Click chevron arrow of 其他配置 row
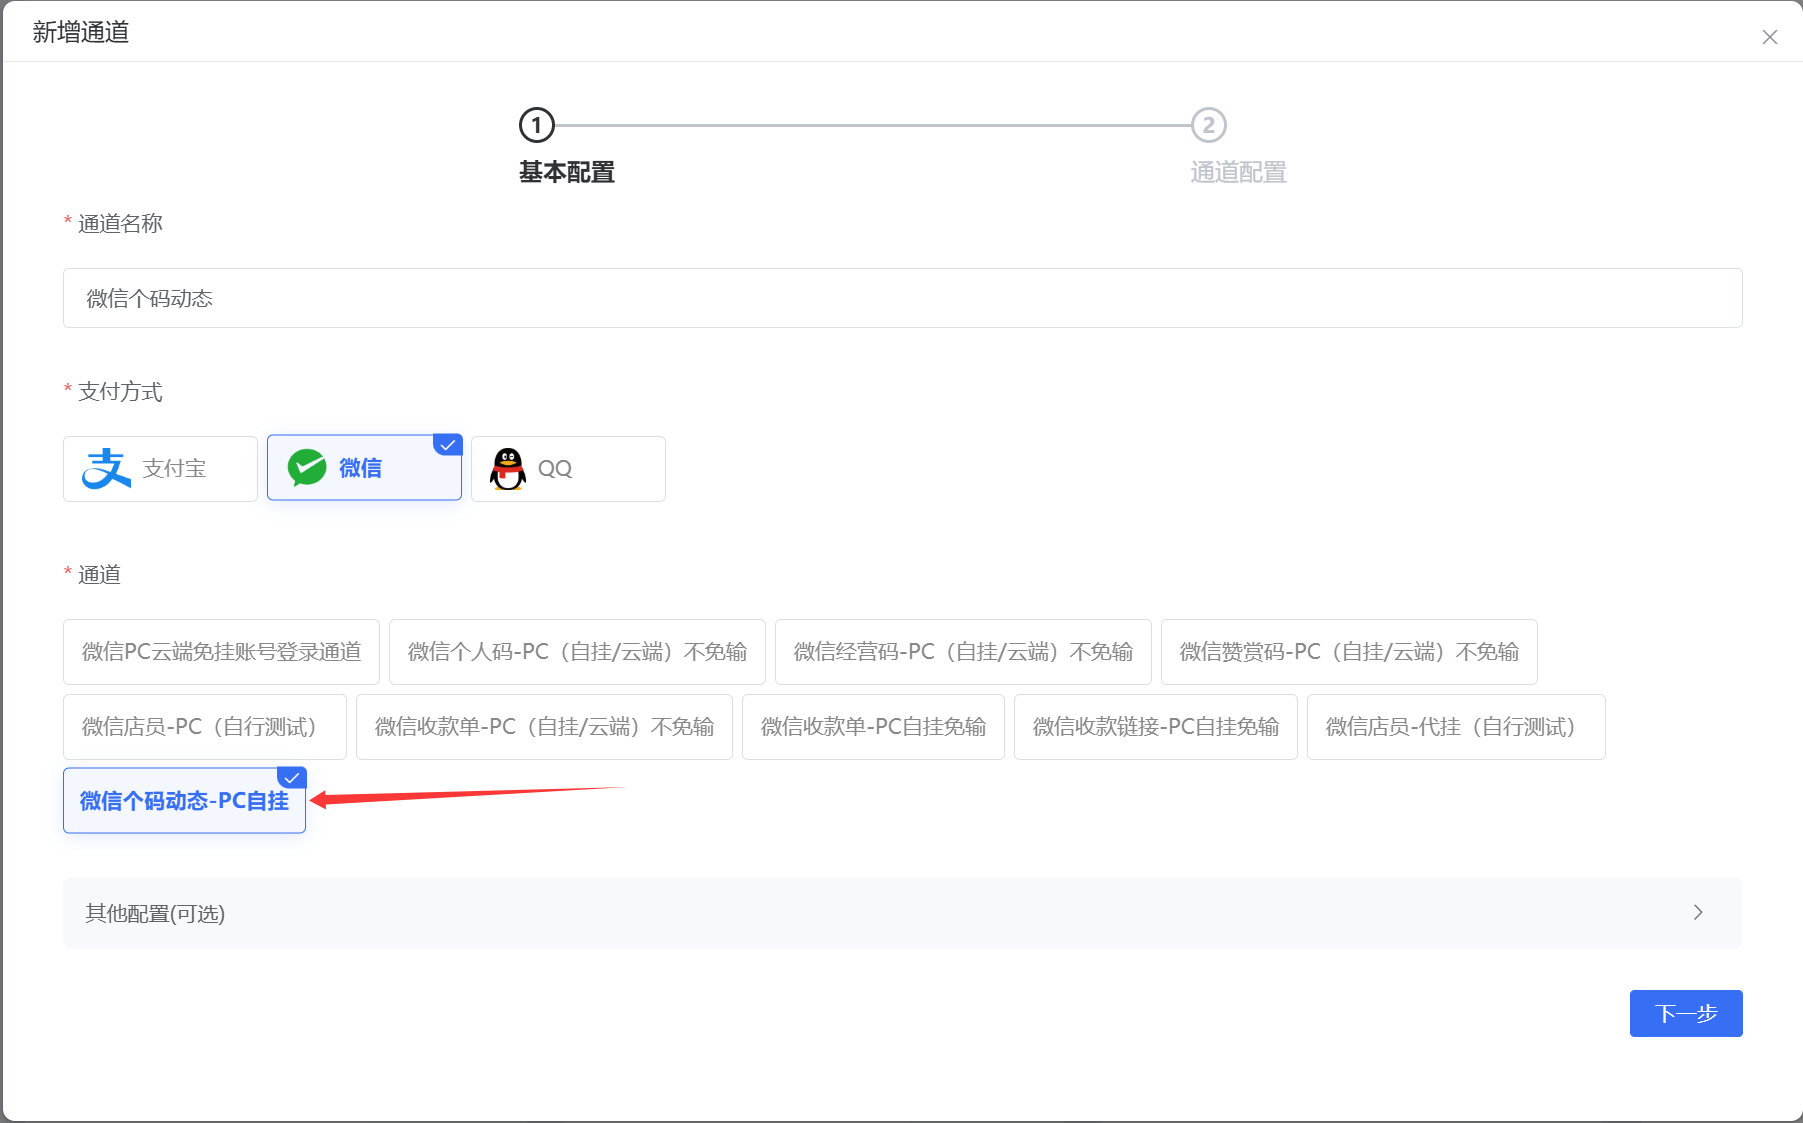This screenshot has width=1803, height=1123. click(1698, 912)
